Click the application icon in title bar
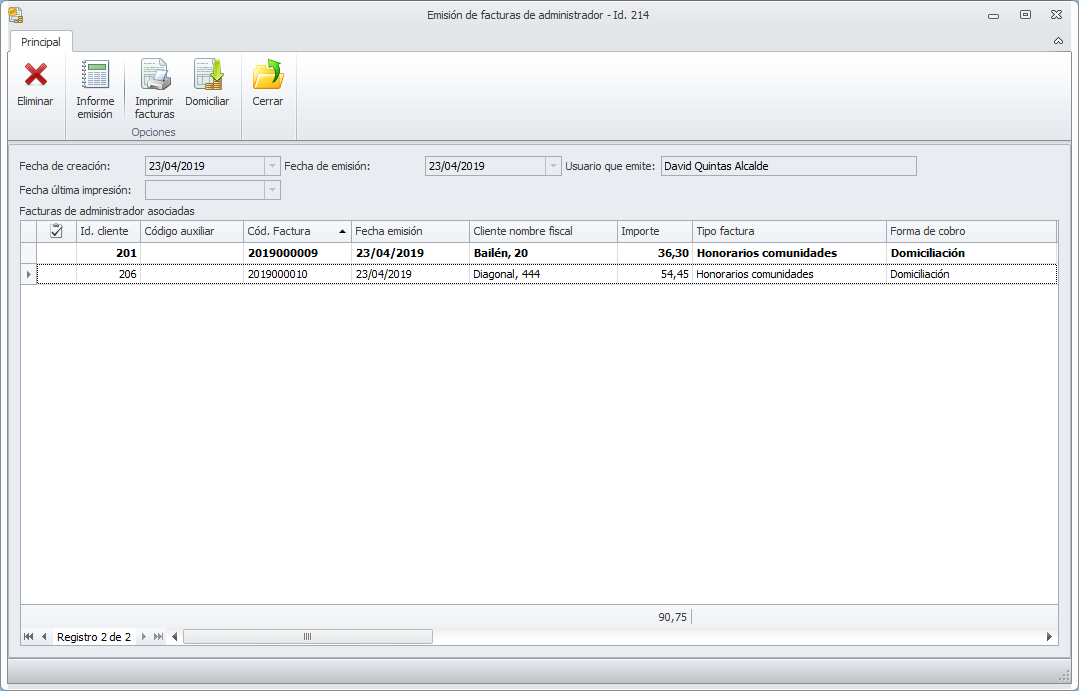The width and height of the screenshot is (1079, 691). [15, 14]
